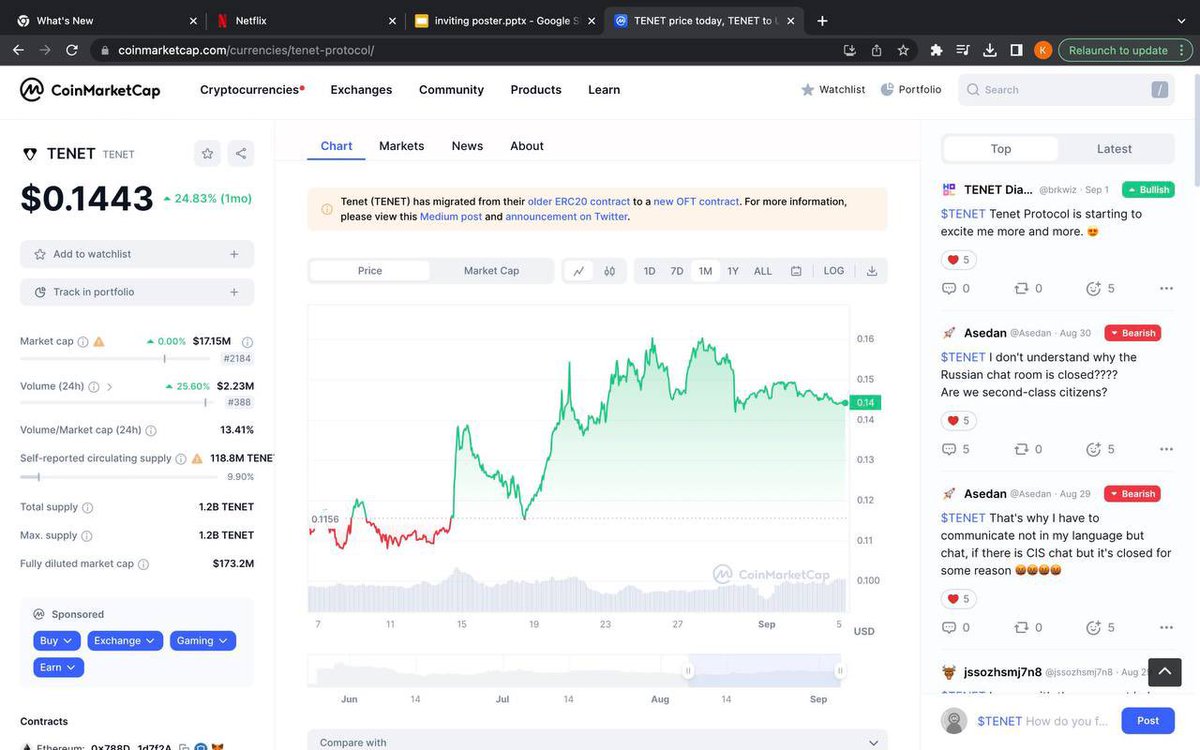The image size is (1200, 750).
Task: Bookmark this page with the star icon
Action: click(903, 50)
